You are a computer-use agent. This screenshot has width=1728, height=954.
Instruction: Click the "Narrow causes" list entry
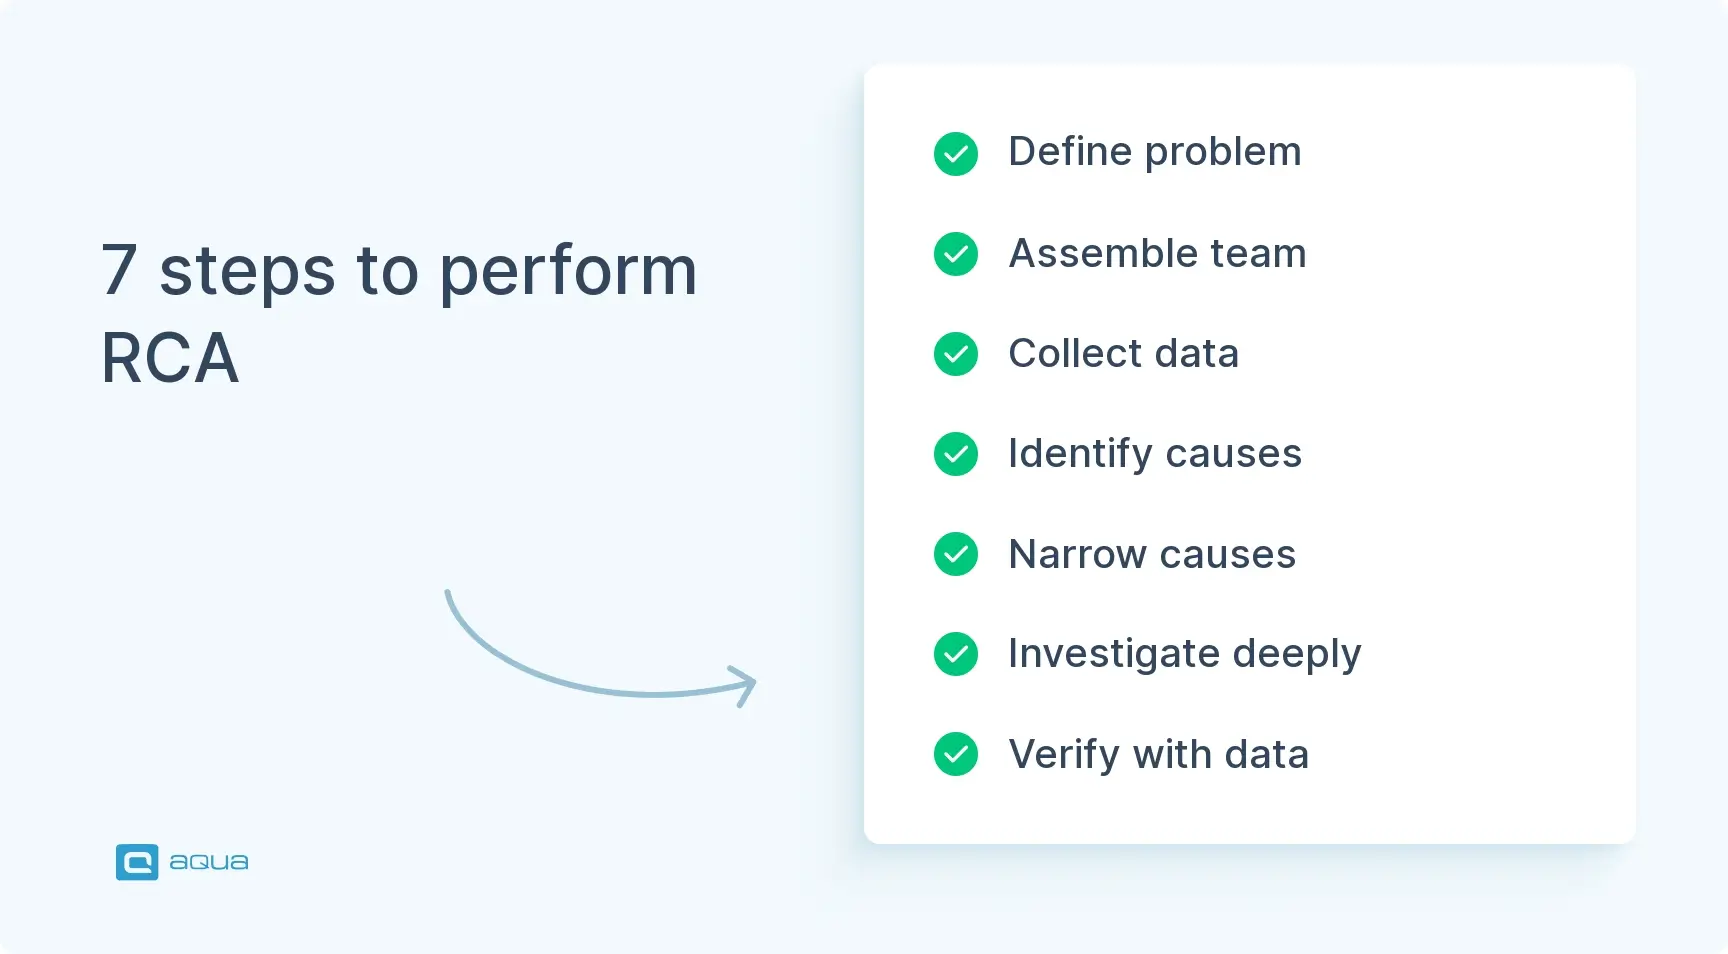click(x=1152, y=554)
